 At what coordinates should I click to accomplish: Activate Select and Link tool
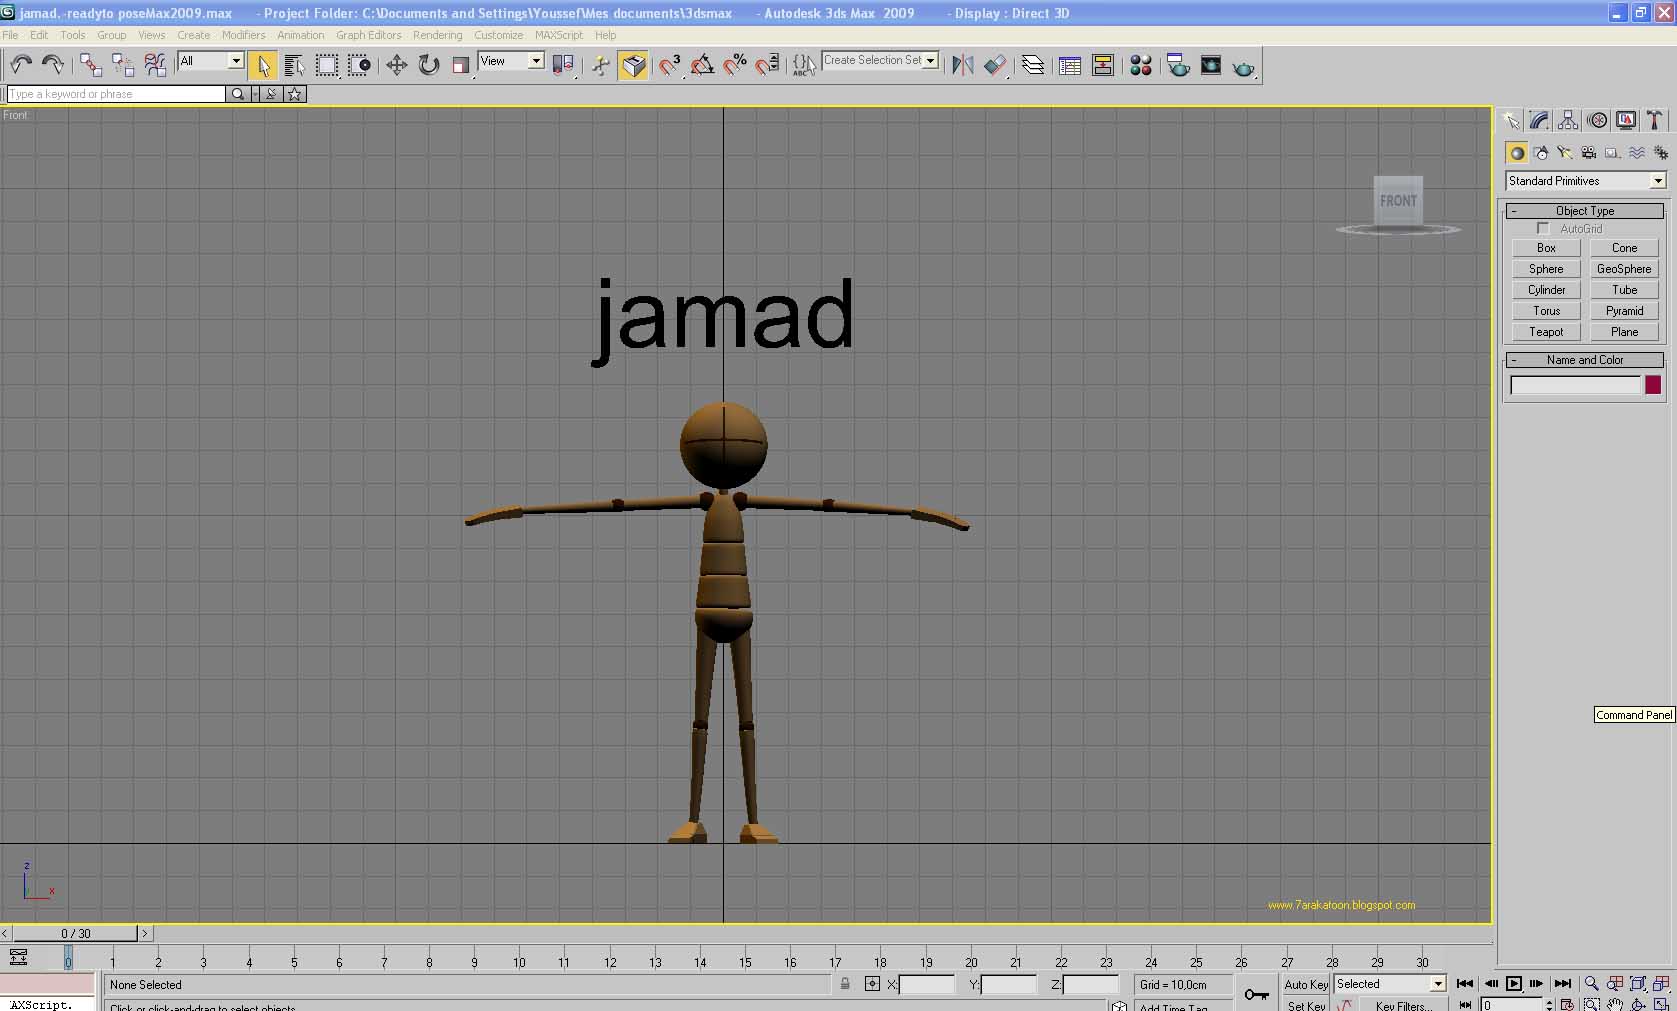(91, 65)
